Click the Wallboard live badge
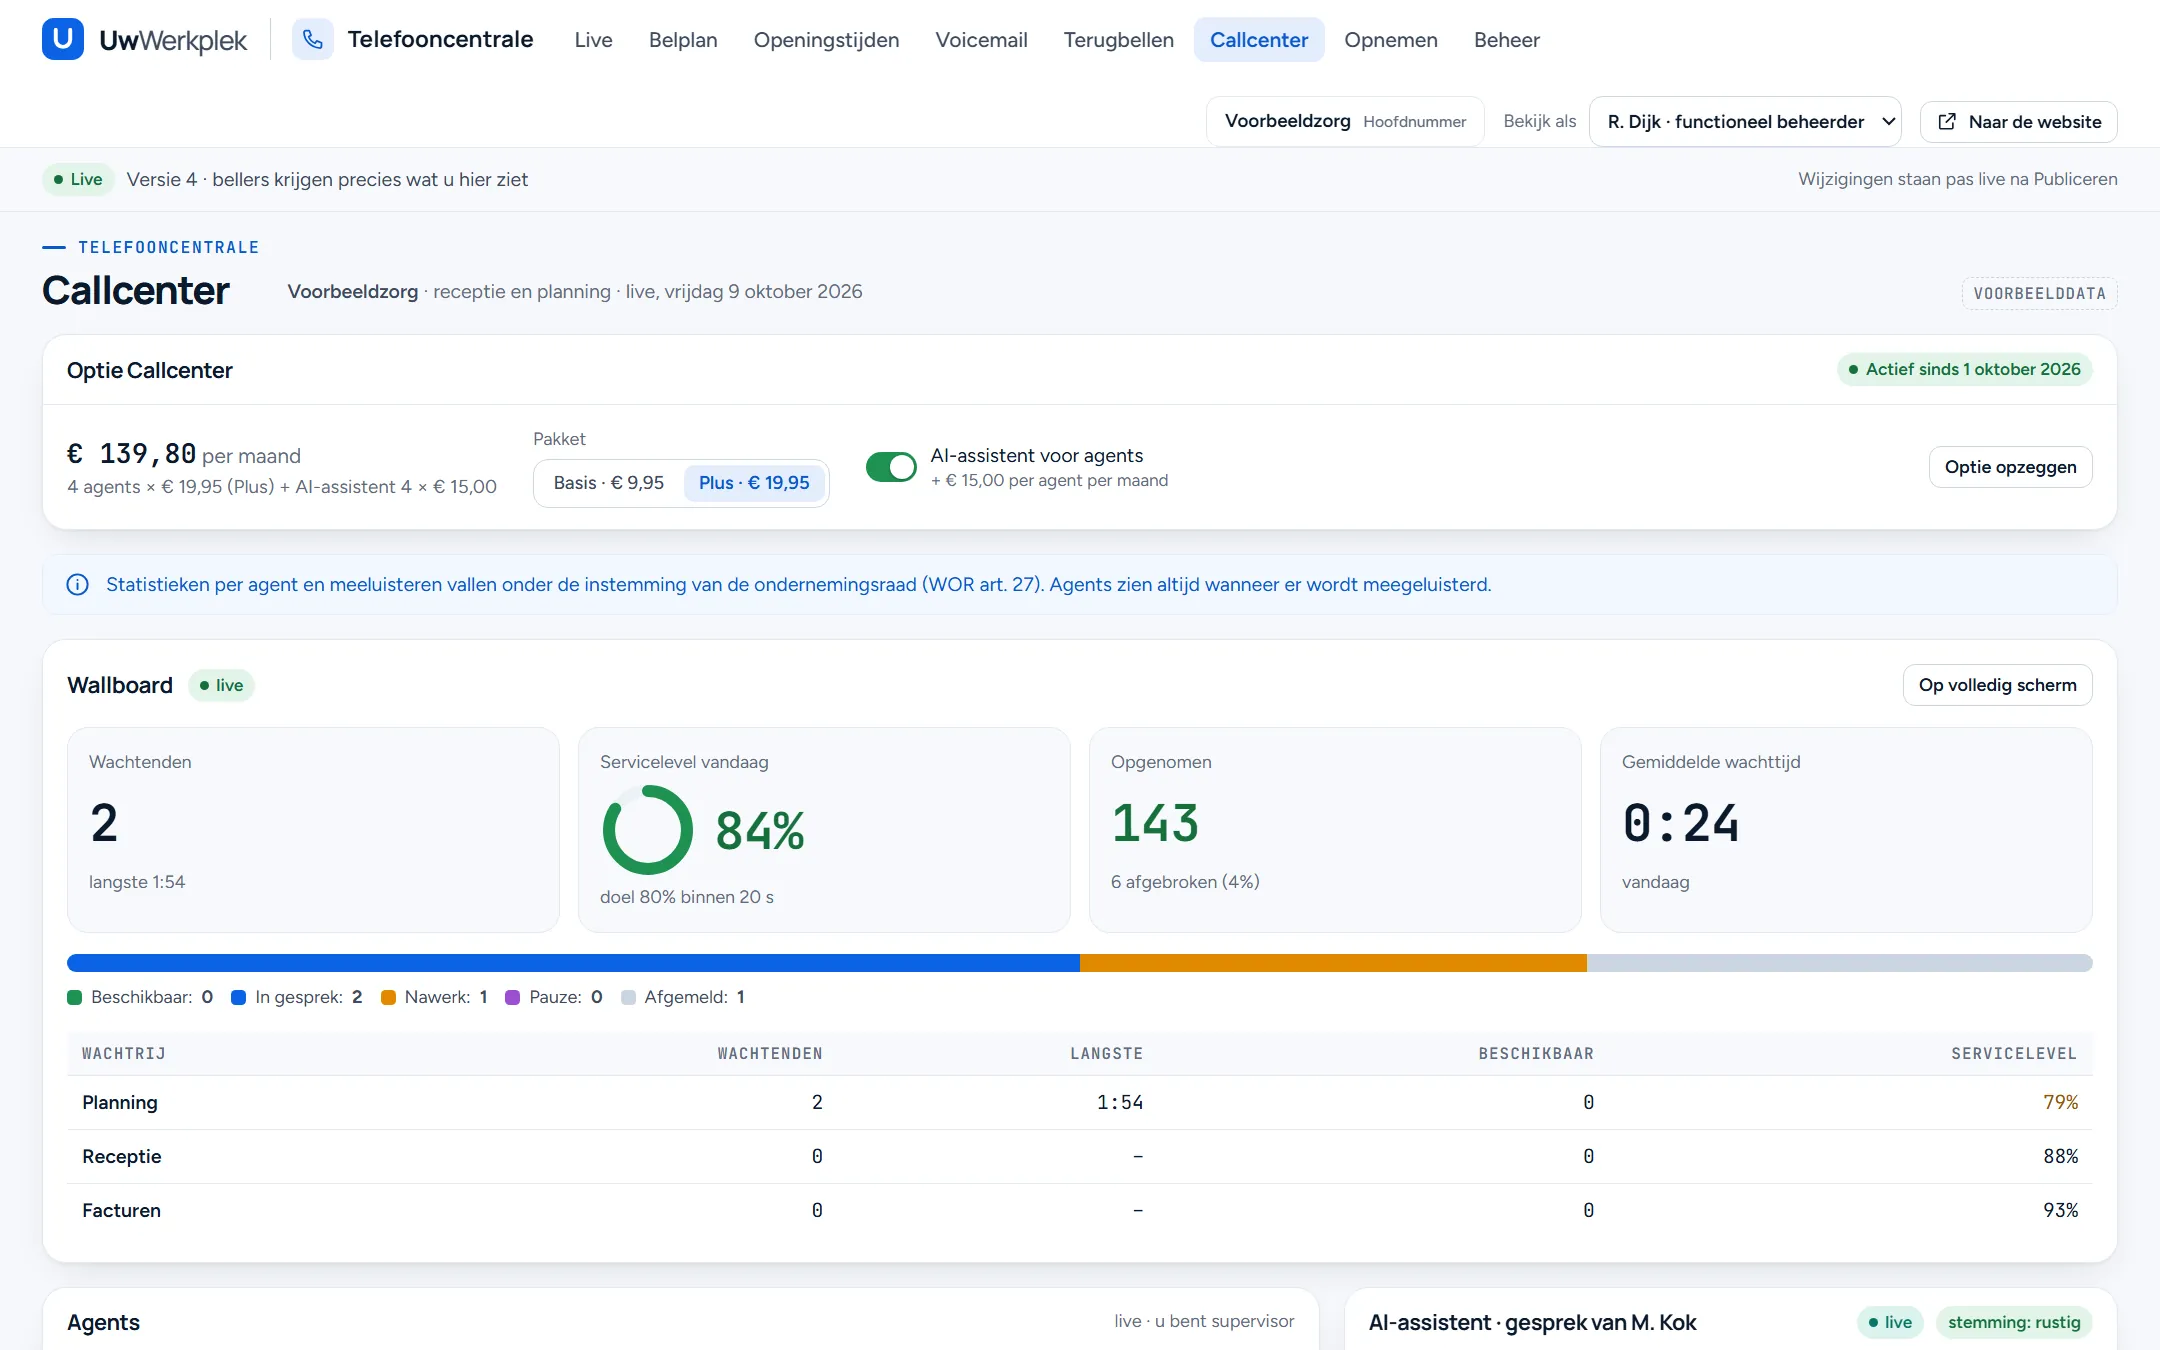This screenshot has height=1350, width=2160. tap(222, 685)
